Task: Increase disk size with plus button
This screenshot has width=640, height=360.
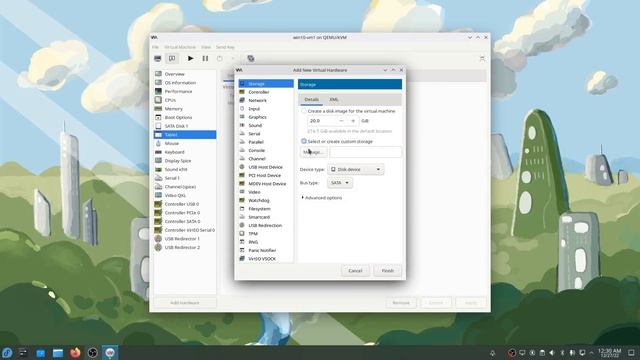Action: (353, 121)
